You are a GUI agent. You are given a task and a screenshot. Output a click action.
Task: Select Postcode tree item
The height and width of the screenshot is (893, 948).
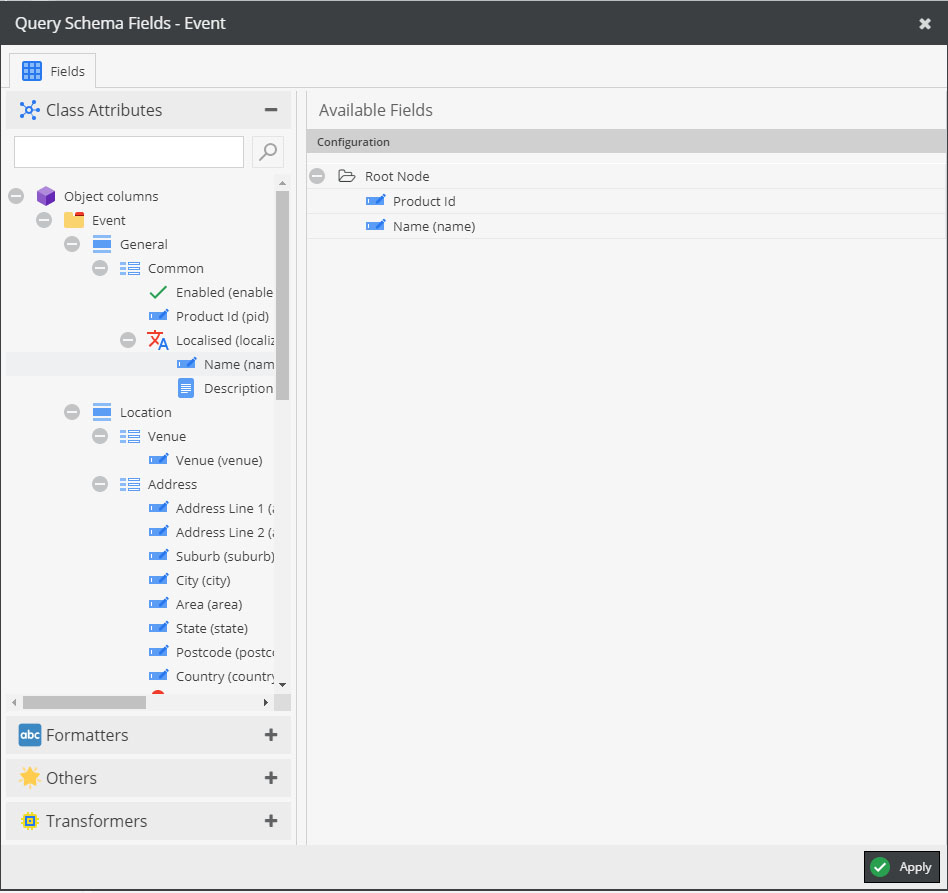point(225,652)
